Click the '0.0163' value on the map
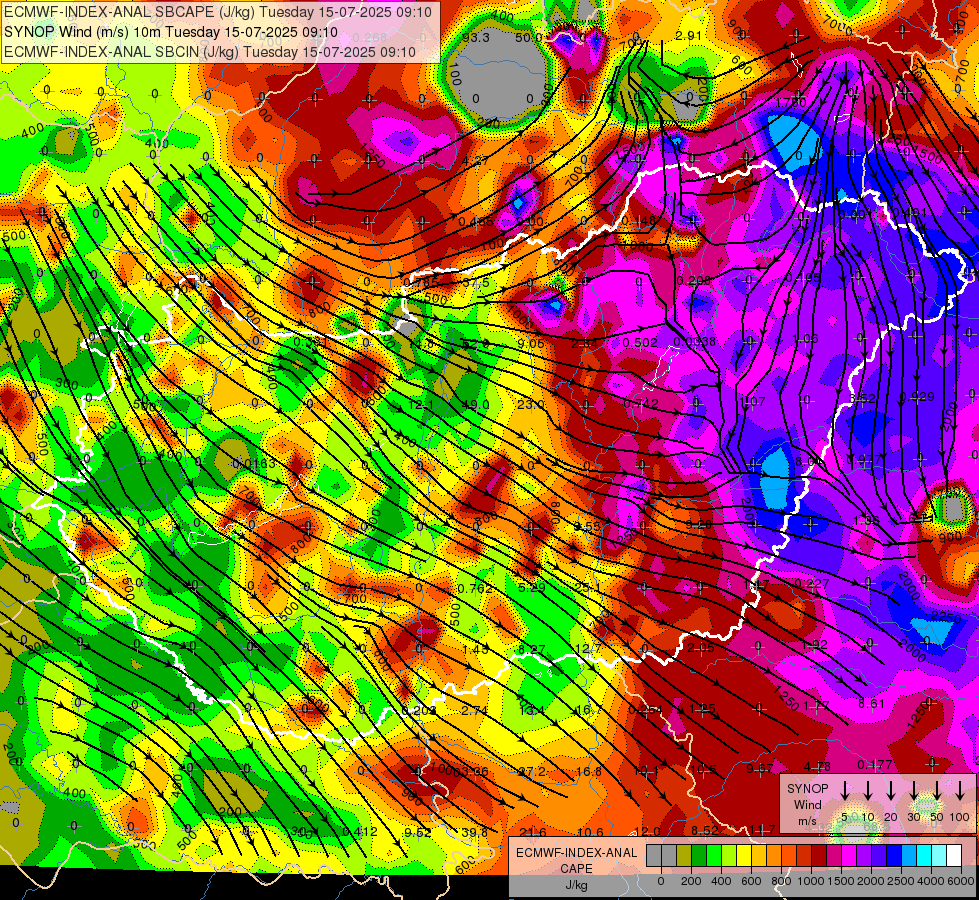Screen dimensions: 979x900 click(x=253, y=464)
